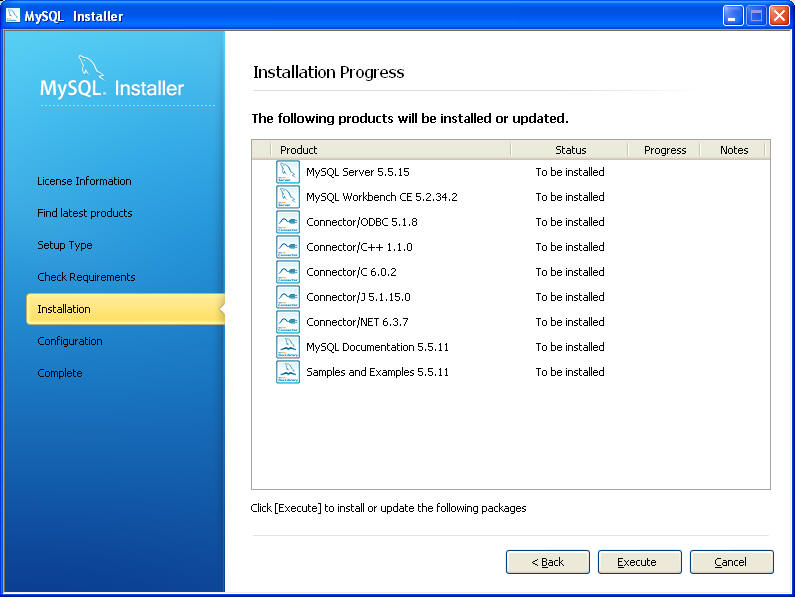This screenshot has height=597, width=795.
Task: Switch to the Setup Type step
Action: pyautogui.click(x=65, y=245)
